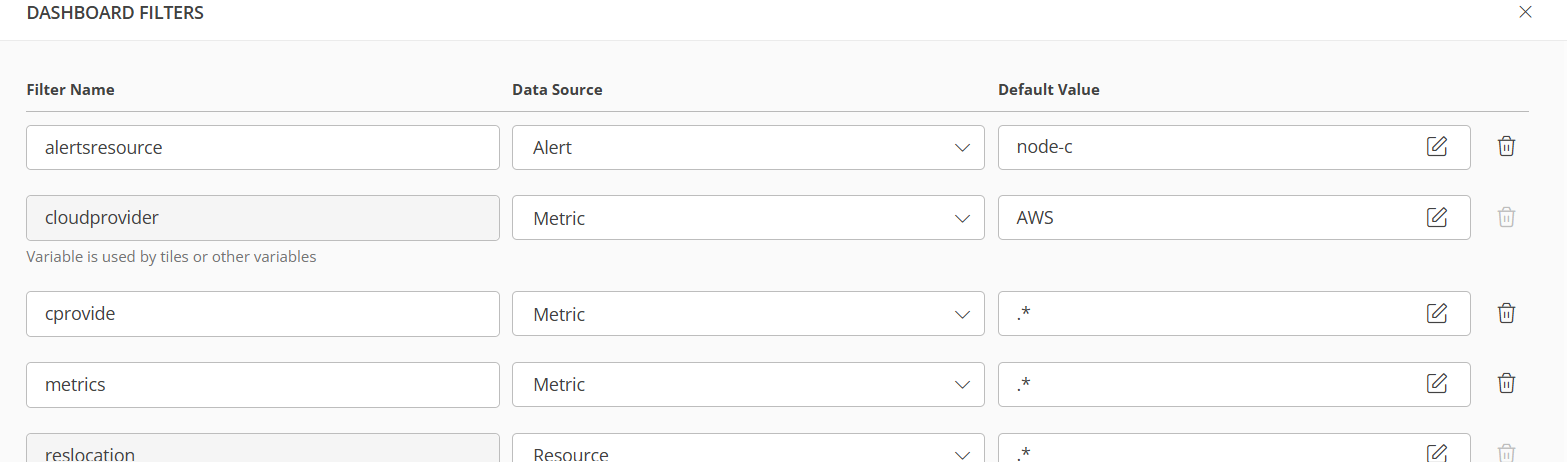Edit the AWS default value
This screenshot has width=1567, height=462.
1436,217
